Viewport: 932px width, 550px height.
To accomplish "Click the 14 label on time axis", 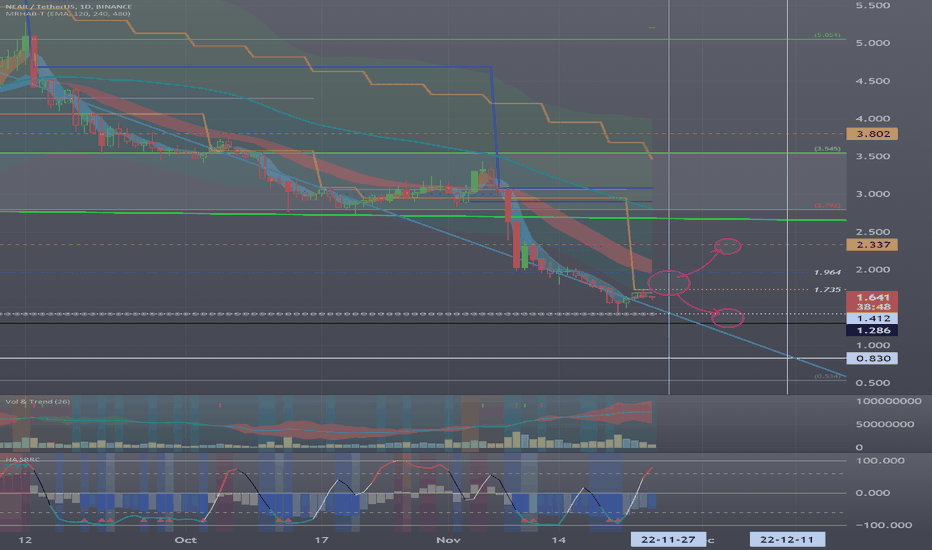I will click(558, 540).
